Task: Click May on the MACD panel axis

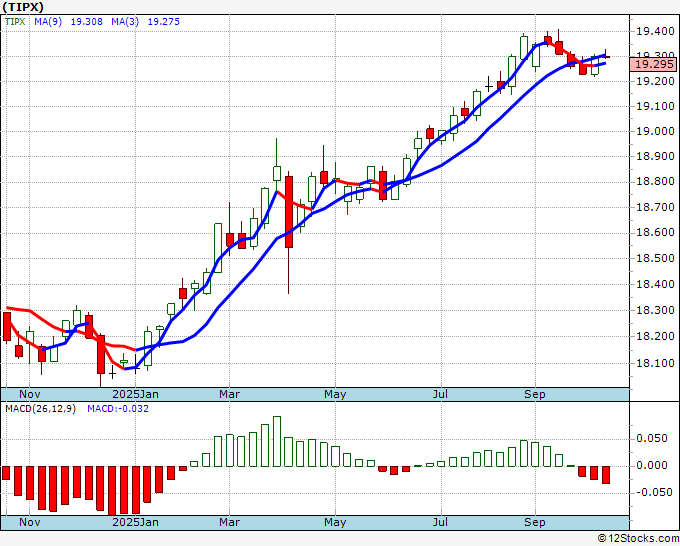Action: [x=335, y=522]
